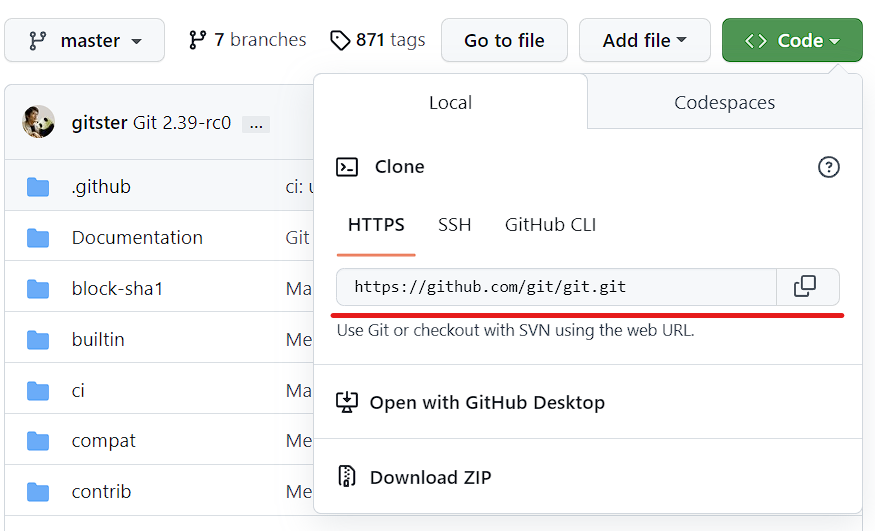
Task: Click the builtin folder icon
Action: [38, 340]
